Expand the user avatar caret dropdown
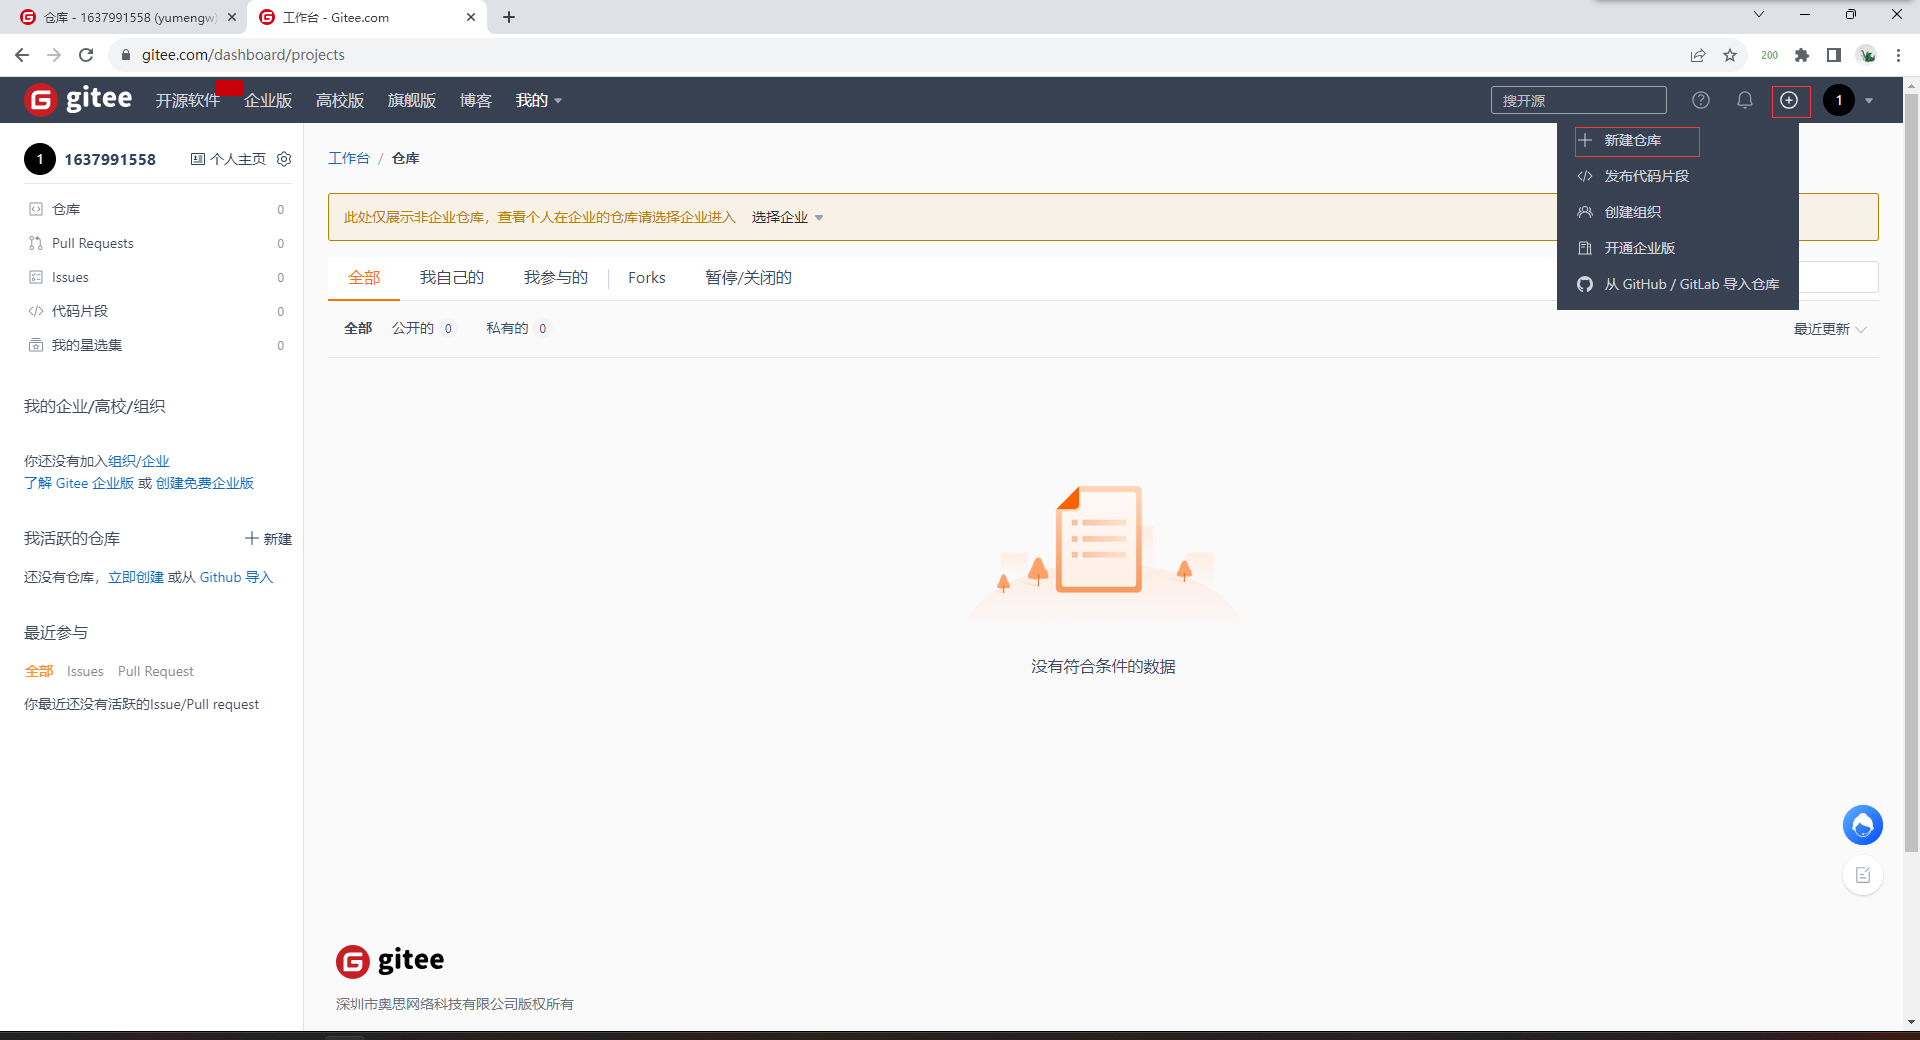The height and width of the screenshot is (1040, 1920). point(1869,100)
